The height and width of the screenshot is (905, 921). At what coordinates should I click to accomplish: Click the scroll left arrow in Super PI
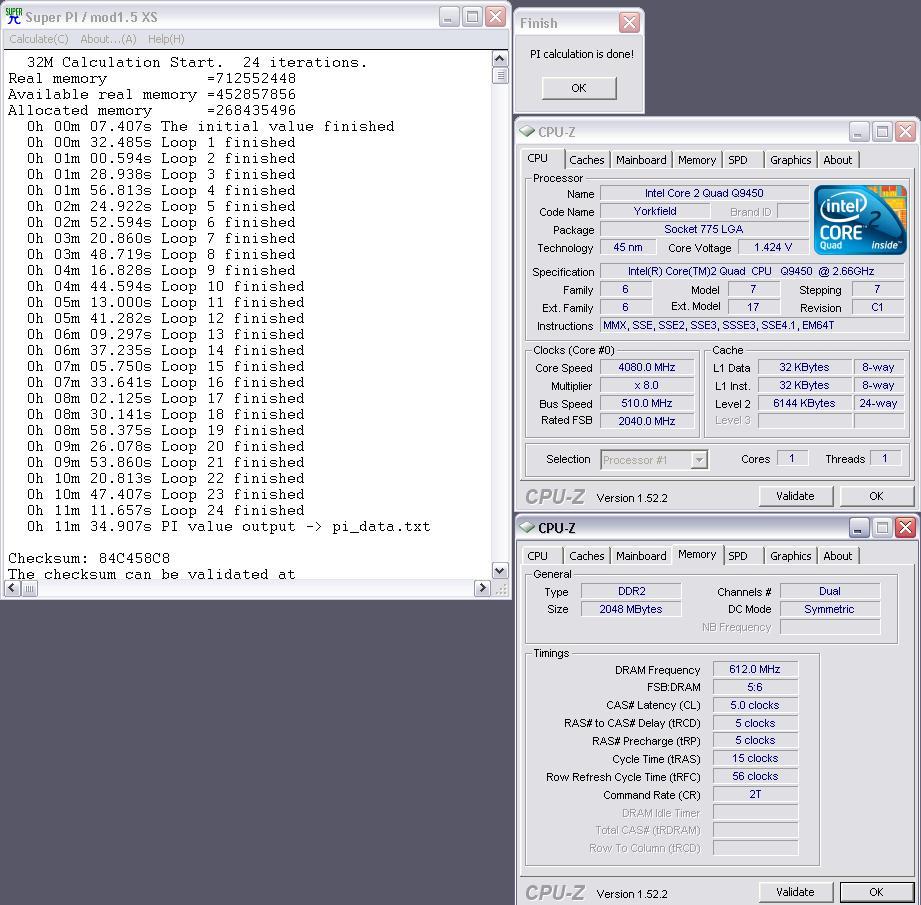tap(12, 588)
